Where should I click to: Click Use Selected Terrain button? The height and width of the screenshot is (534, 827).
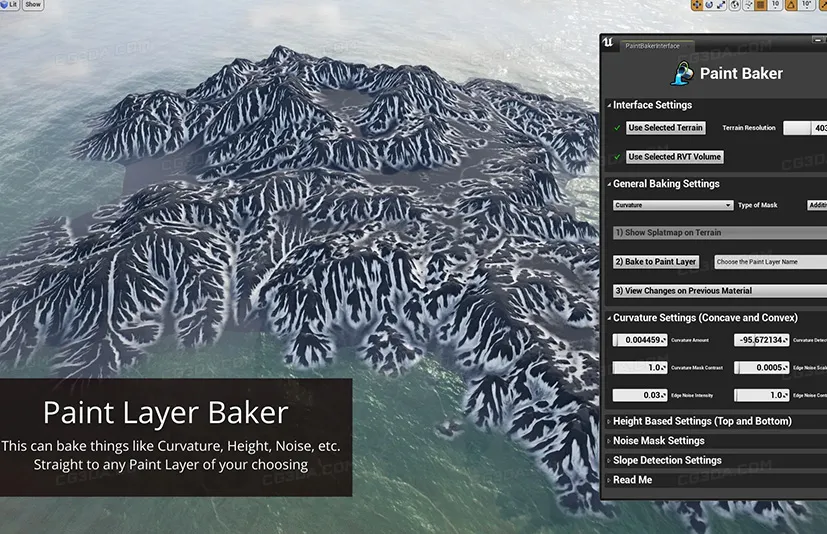point(666,128)
